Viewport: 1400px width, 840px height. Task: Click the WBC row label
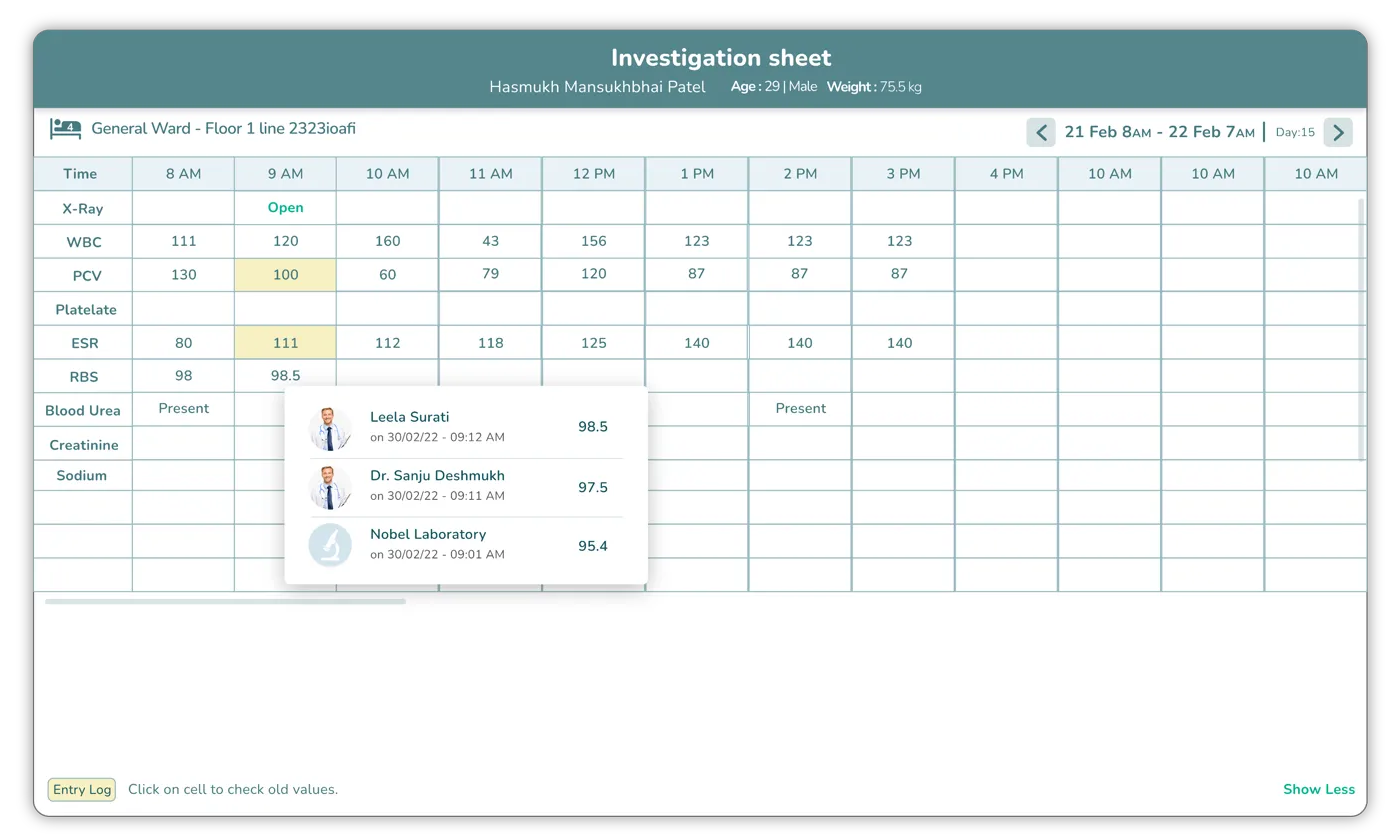(x=83, y=242)
